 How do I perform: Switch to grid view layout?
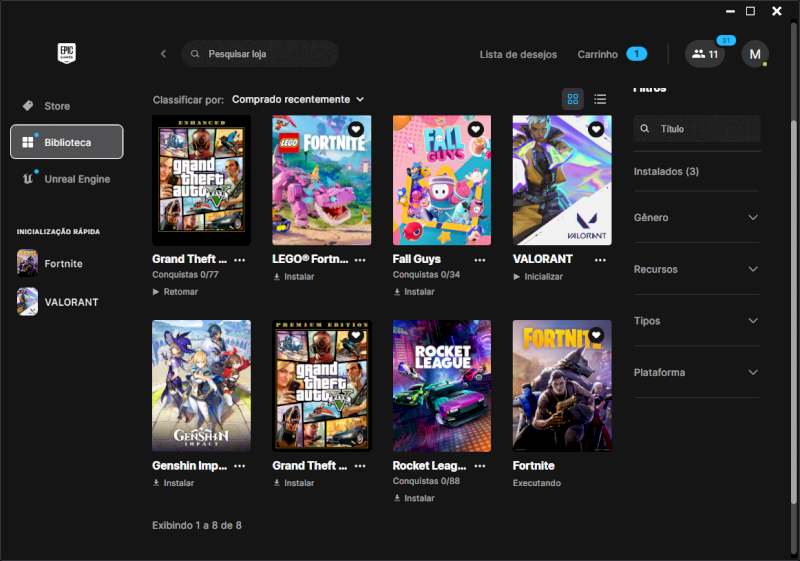pyautogui.click(x=573, y=99)
